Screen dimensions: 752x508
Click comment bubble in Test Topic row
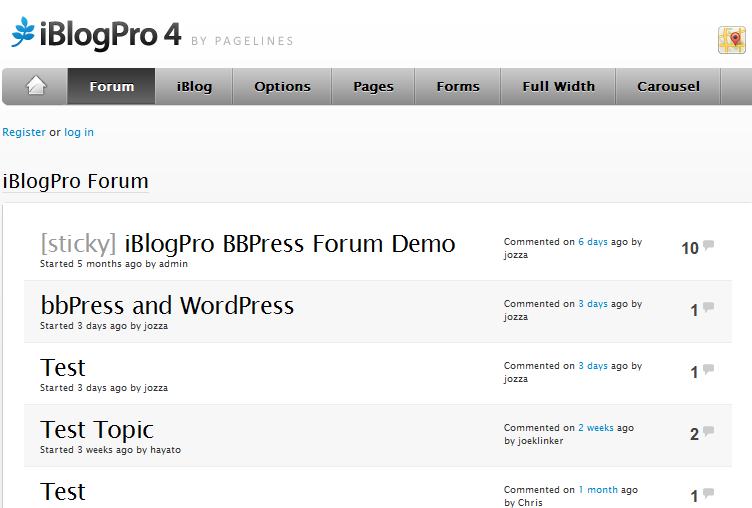(708, 431)
